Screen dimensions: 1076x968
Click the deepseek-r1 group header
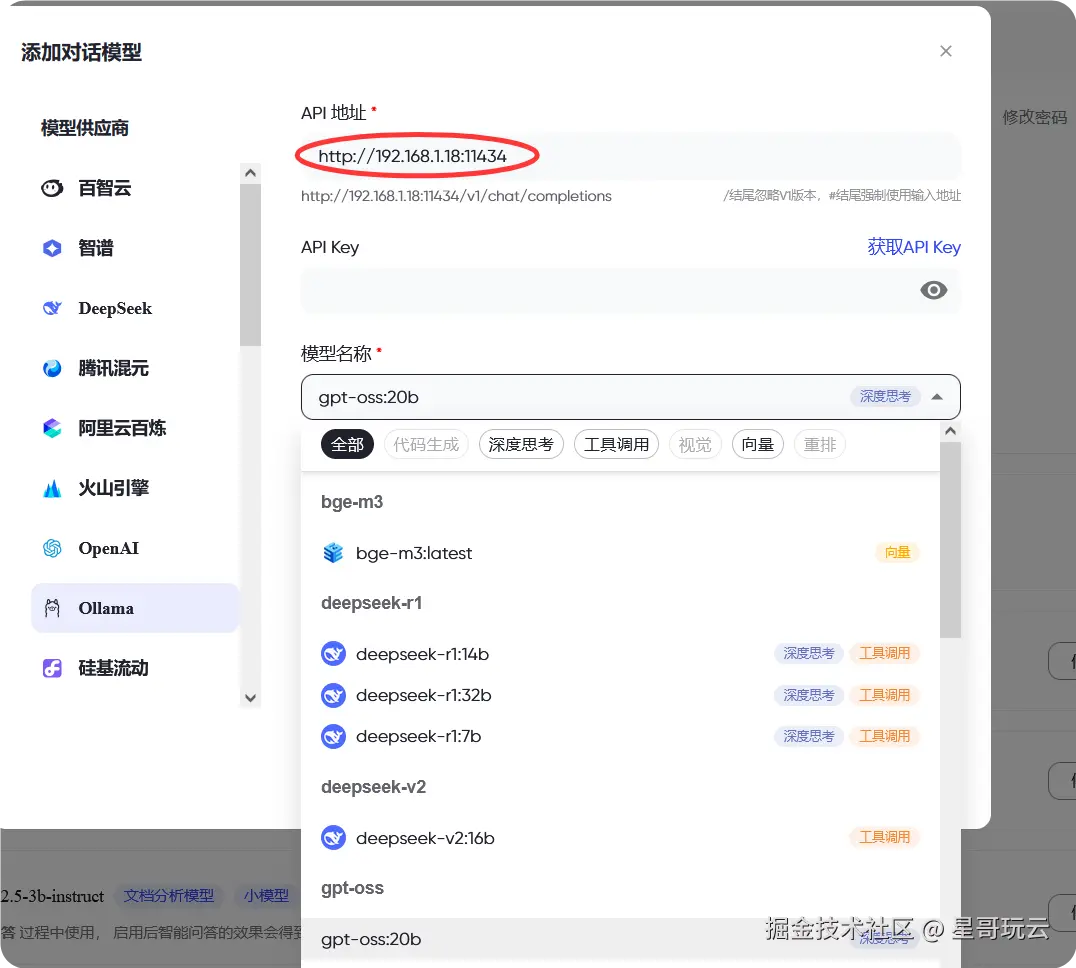(371, 603)
